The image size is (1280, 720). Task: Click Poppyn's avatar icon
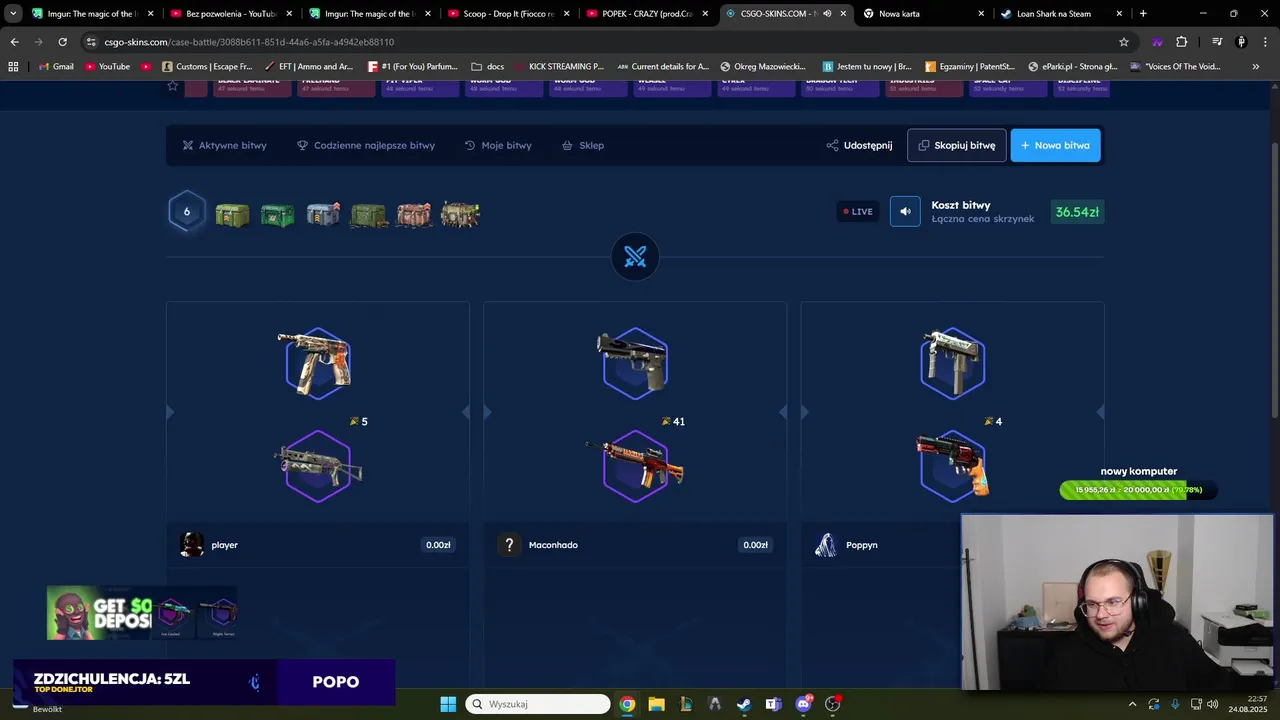click(826, 545)
